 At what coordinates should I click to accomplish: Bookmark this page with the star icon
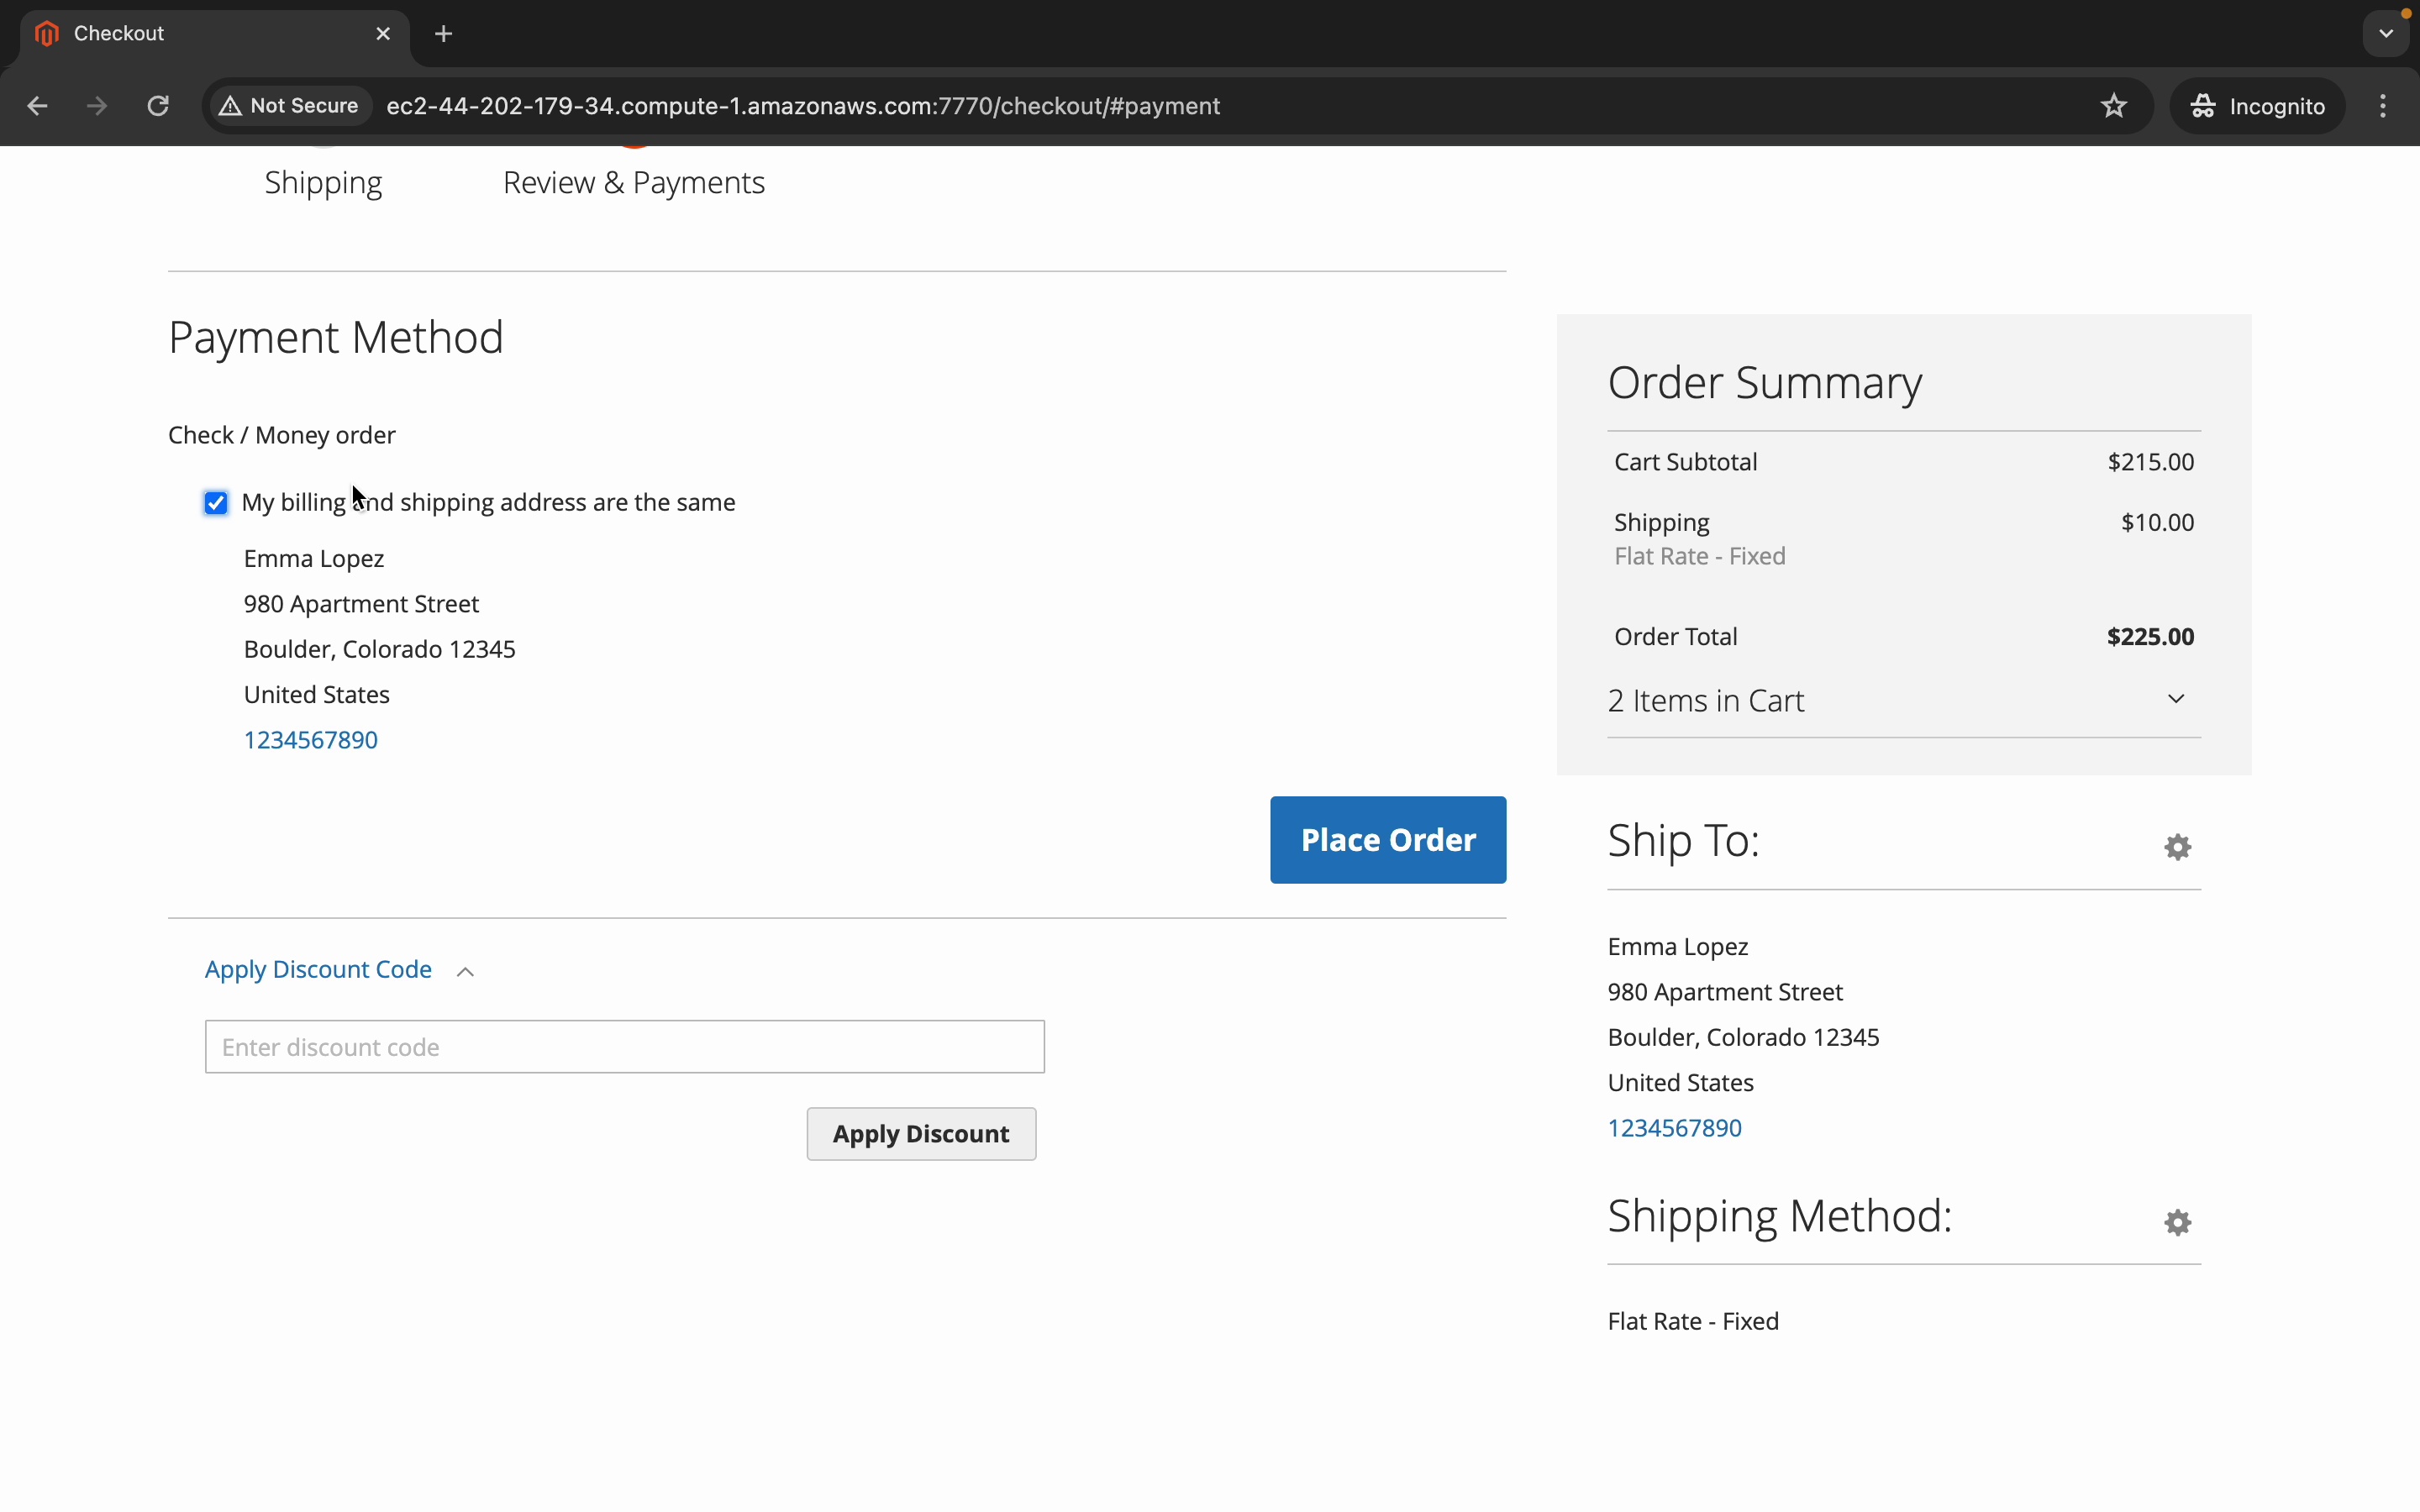pos(2113,106)
